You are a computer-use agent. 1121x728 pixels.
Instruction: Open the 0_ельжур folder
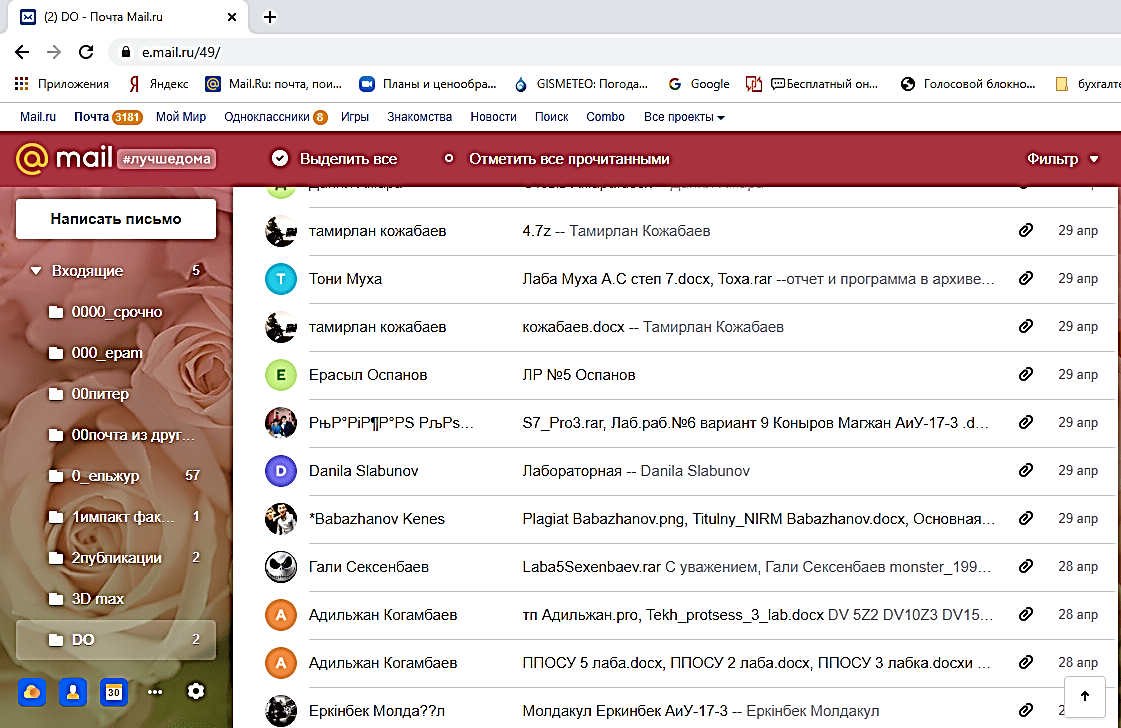click(x=116, y=476)
